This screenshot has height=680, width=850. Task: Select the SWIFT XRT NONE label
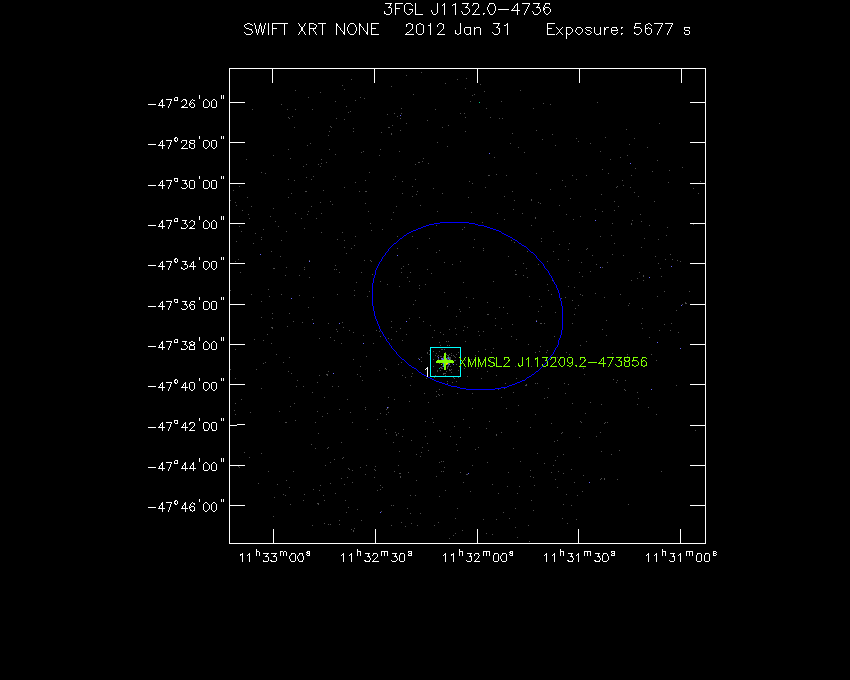[x=311, y=29]
